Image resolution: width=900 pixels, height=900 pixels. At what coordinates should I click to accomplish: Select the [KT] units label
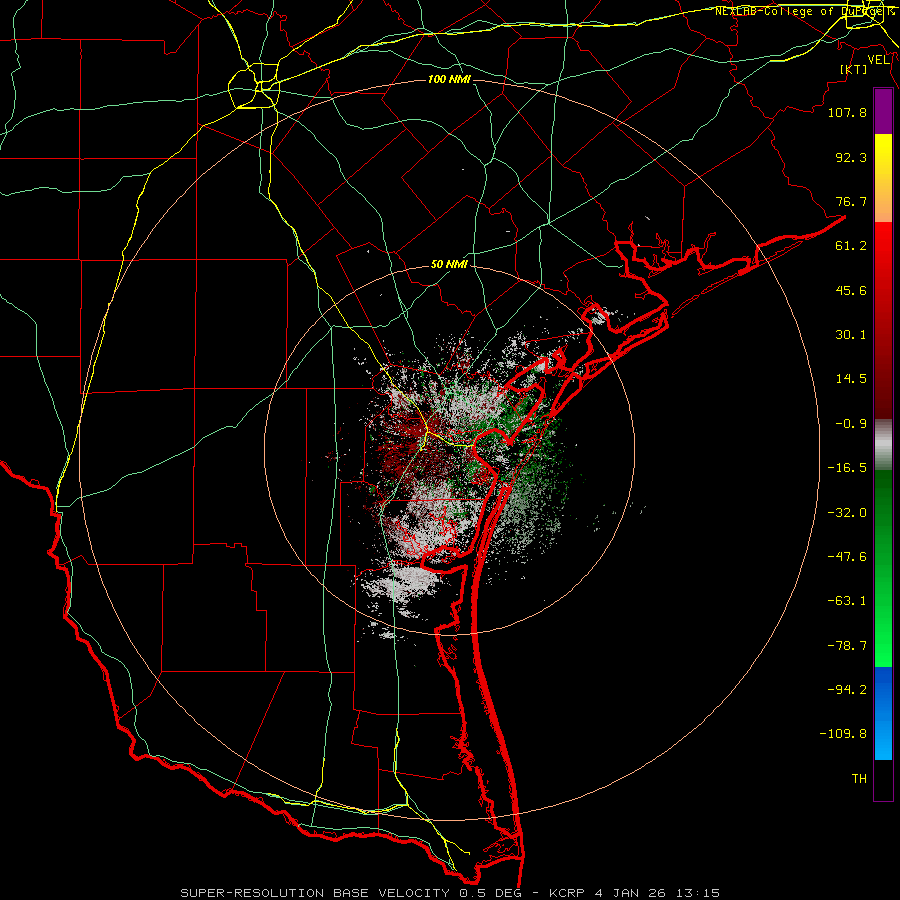pos(854,69)
